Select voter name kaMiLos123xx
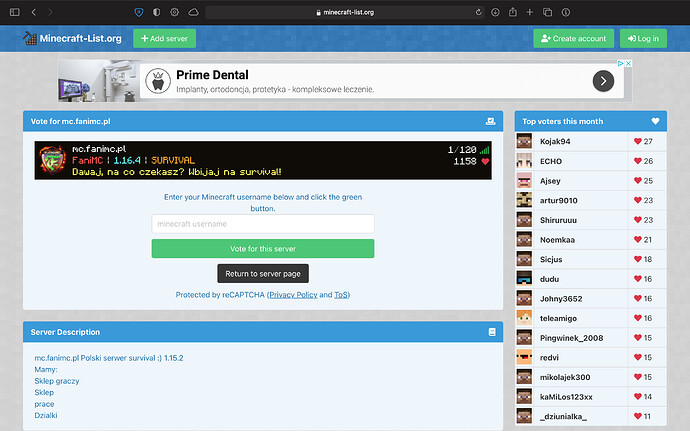The height and width of the screenshot is (431, 690). [566, 397]
